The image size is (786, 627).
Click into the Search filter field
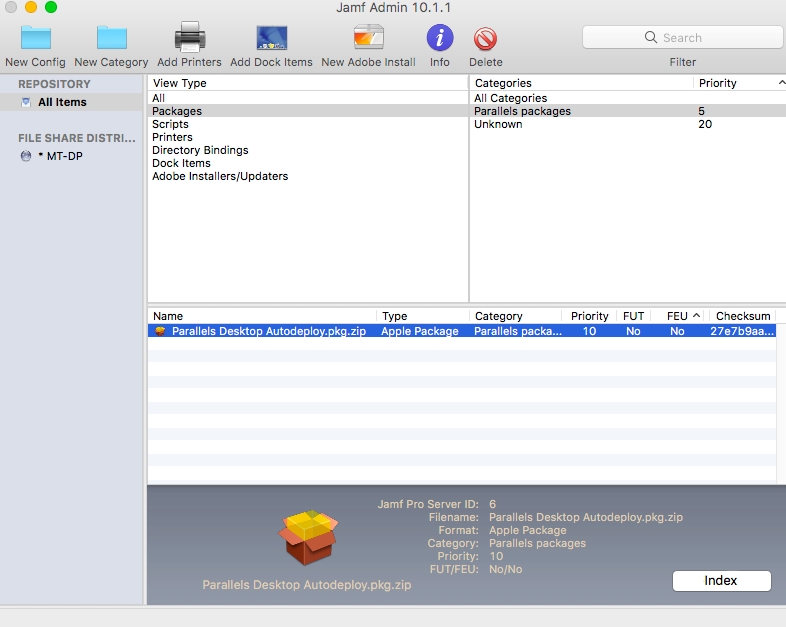click(x=682, y=38)
